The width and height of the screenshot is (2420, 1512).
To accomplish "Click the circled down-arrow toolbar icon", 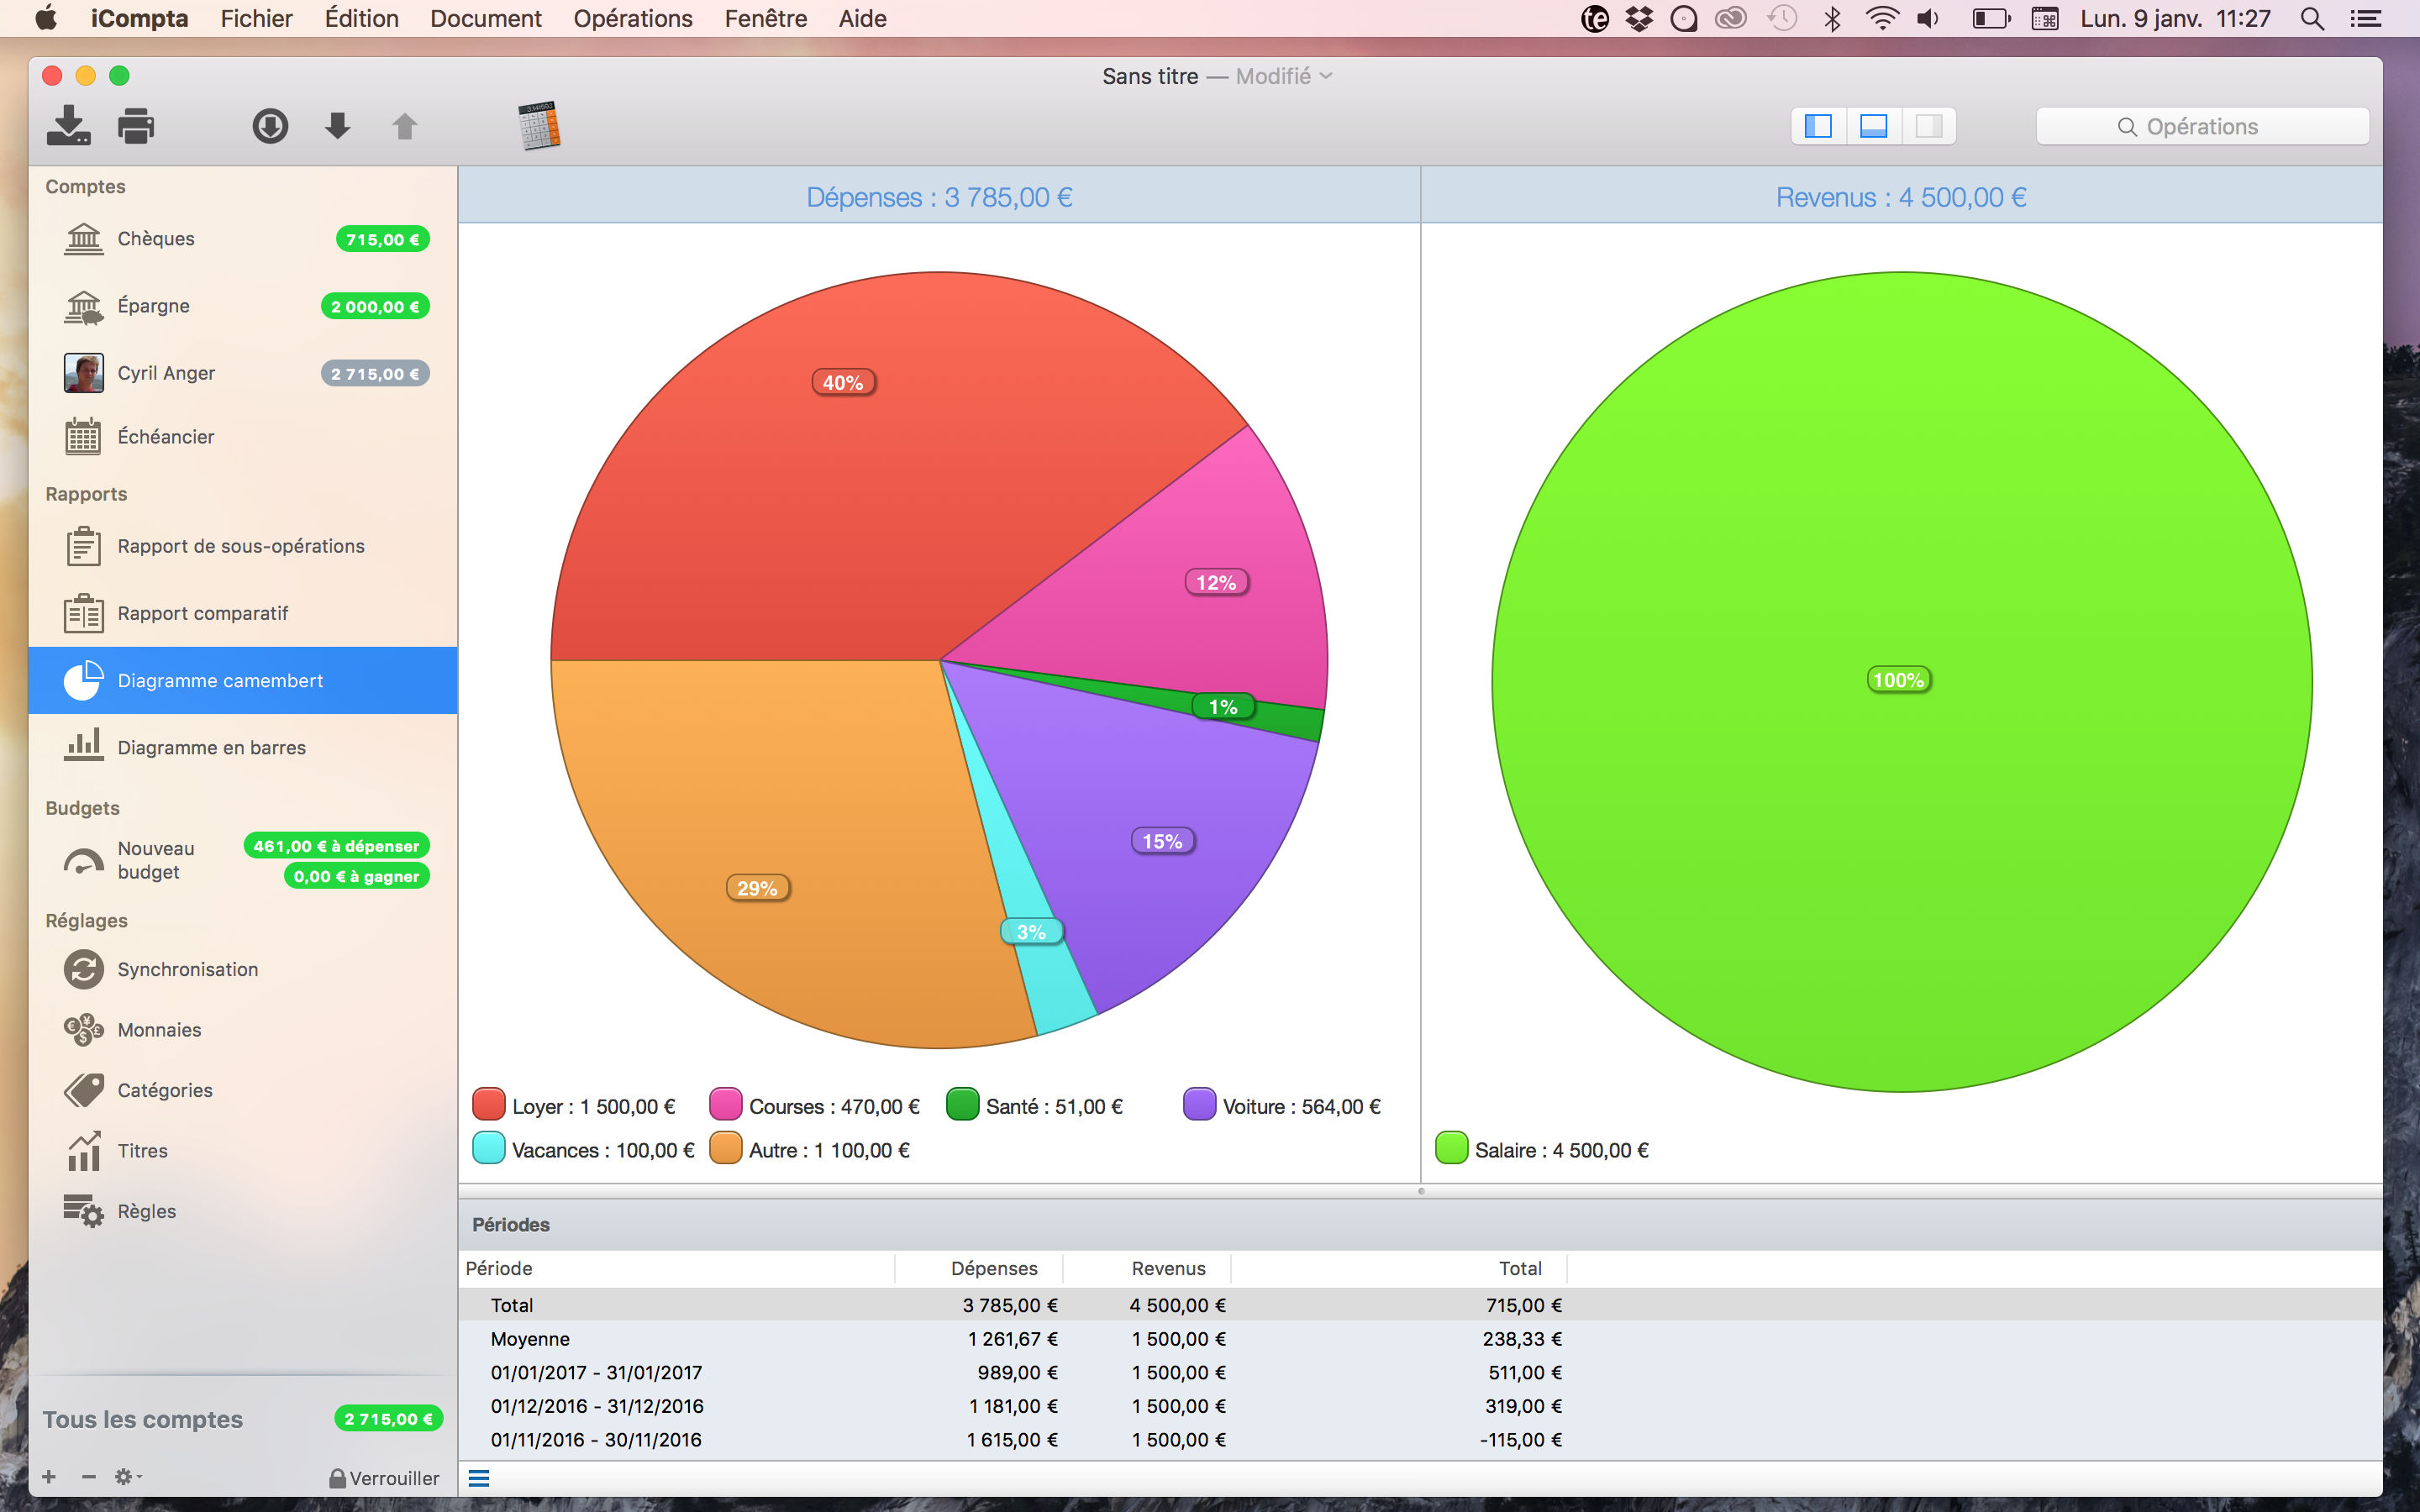I will click(x=270, y=126).
